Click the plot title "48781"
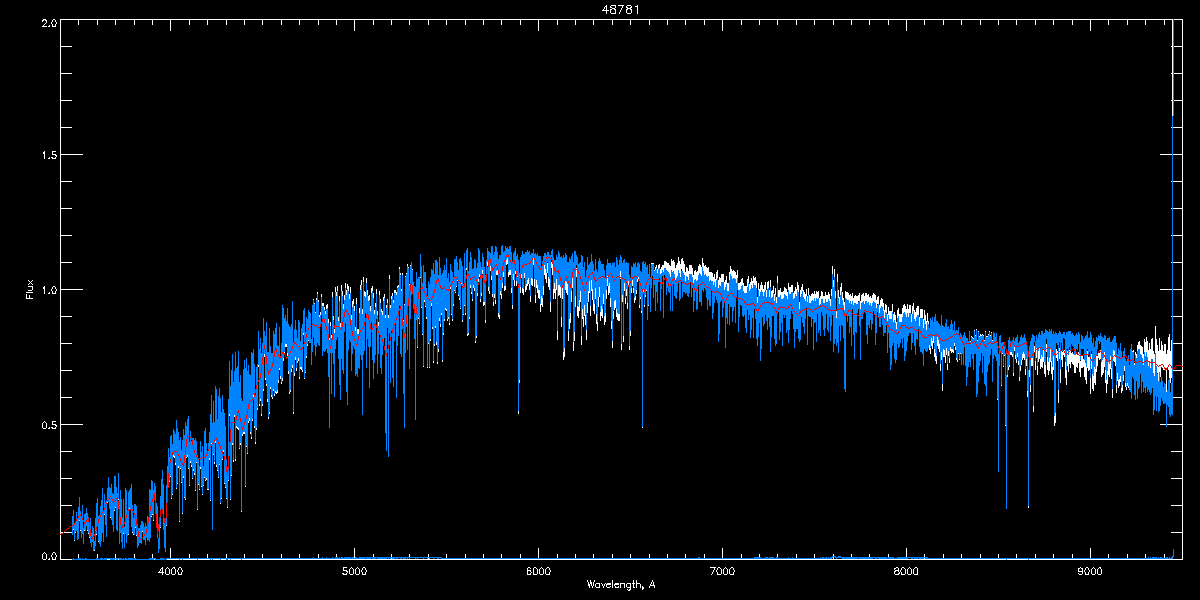 click(621, 10)
